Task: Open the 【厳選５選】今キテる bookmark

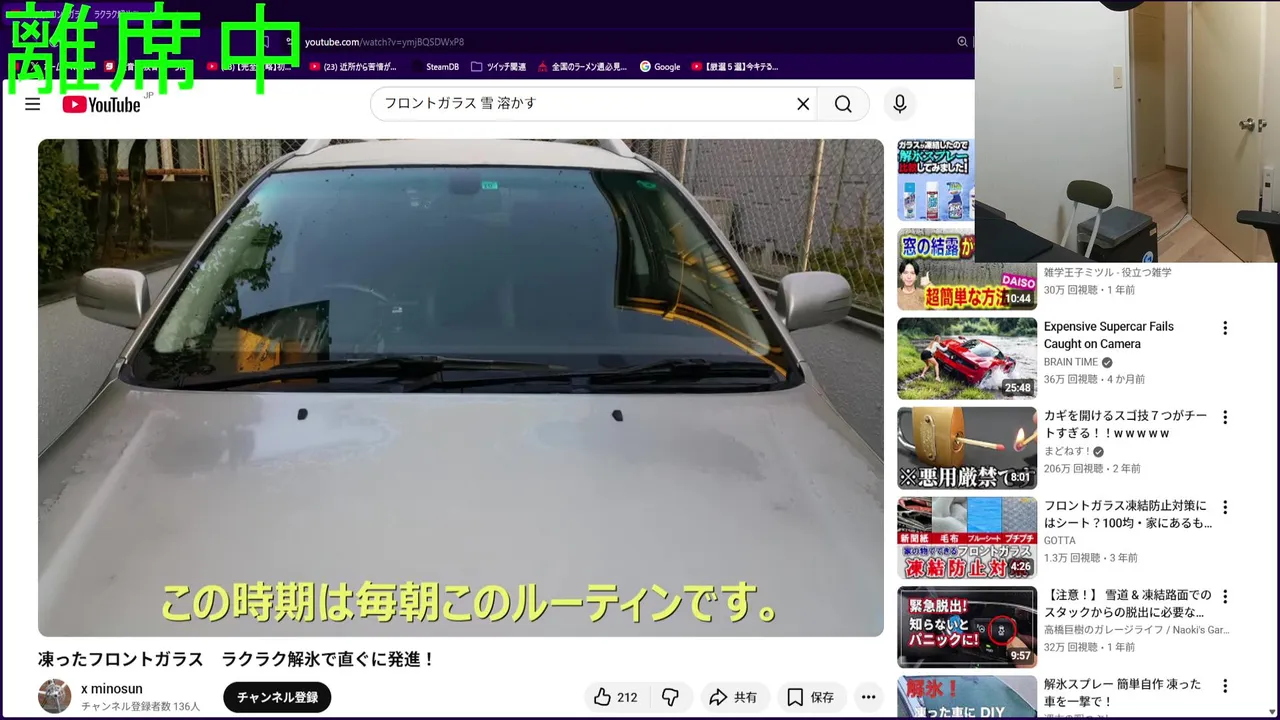Action: coord(734,67)
